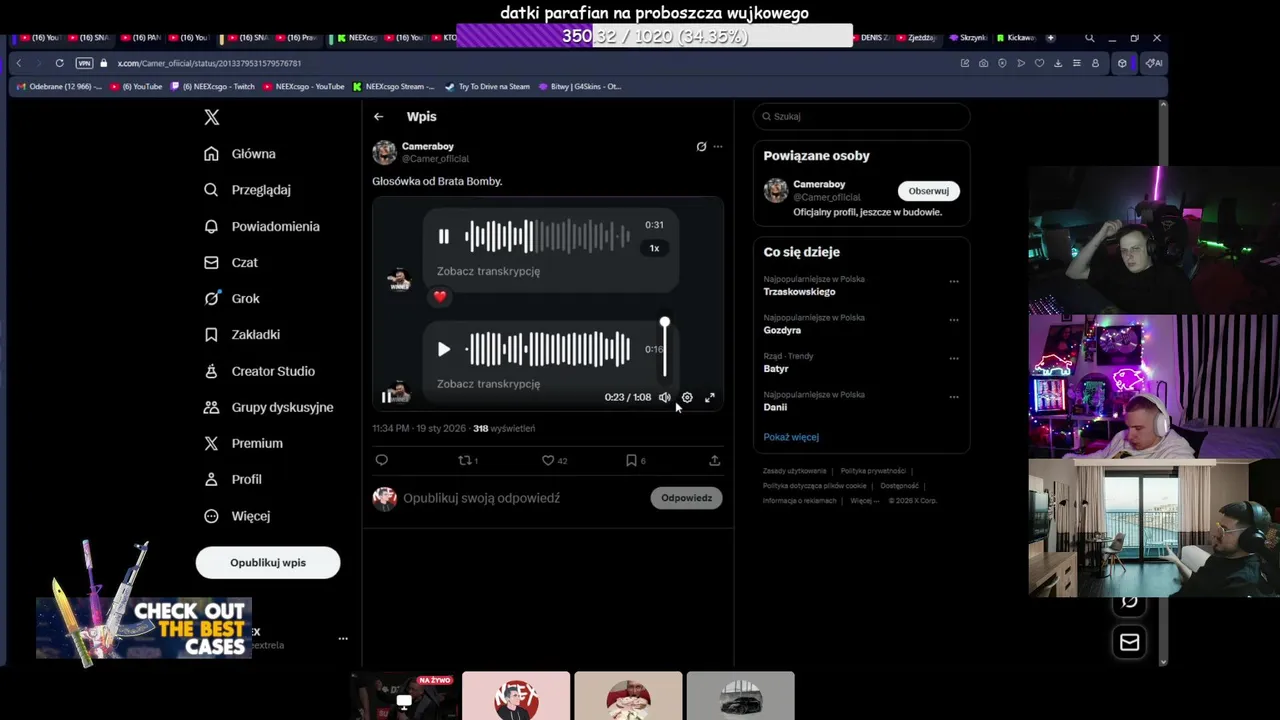This screenshot has width=1280, height=720.
Task: Open video playback settings gear
Action: click(x=687, y=397)
